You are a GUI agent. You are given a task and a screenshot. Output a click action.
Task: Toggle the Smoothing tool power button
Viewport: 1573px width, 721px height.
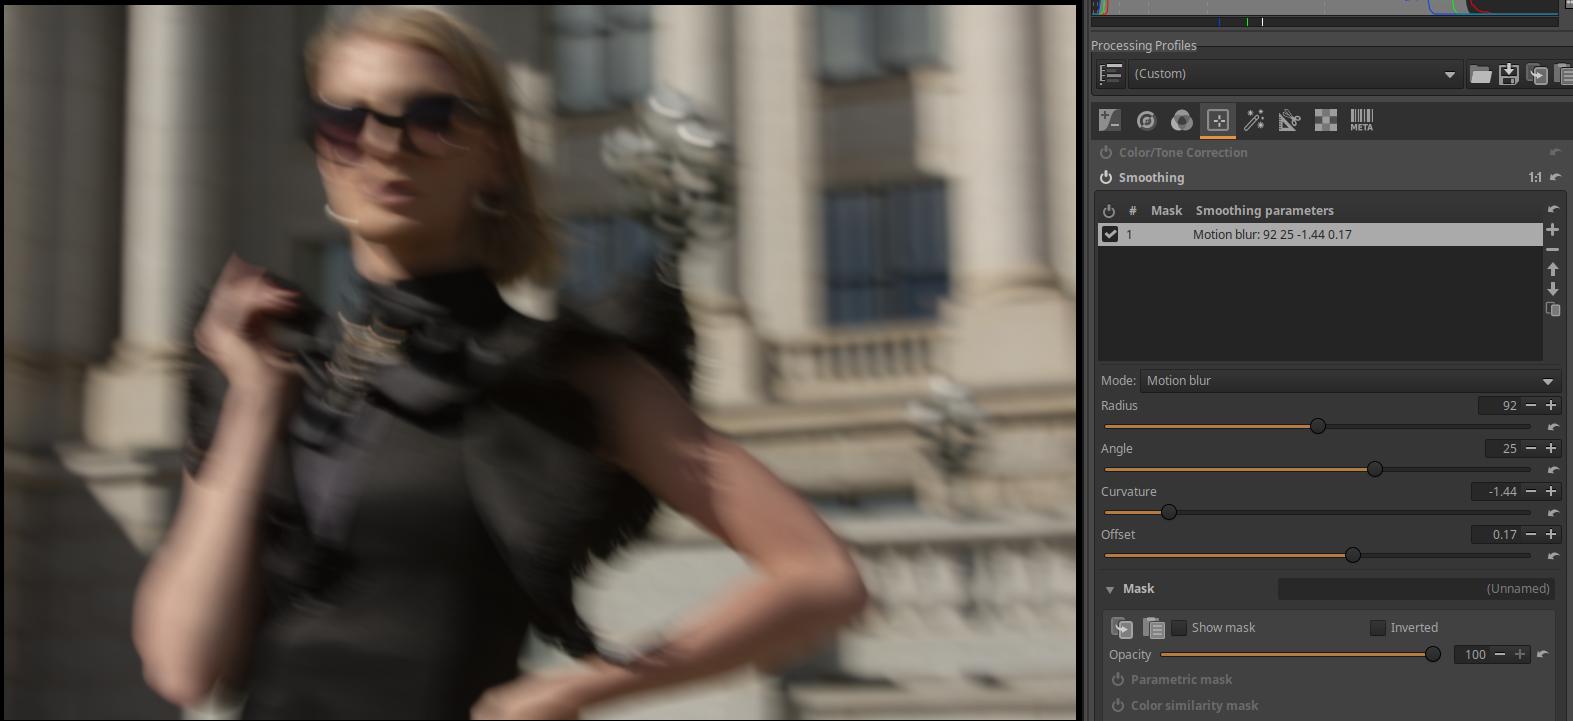coord(1106,178)
